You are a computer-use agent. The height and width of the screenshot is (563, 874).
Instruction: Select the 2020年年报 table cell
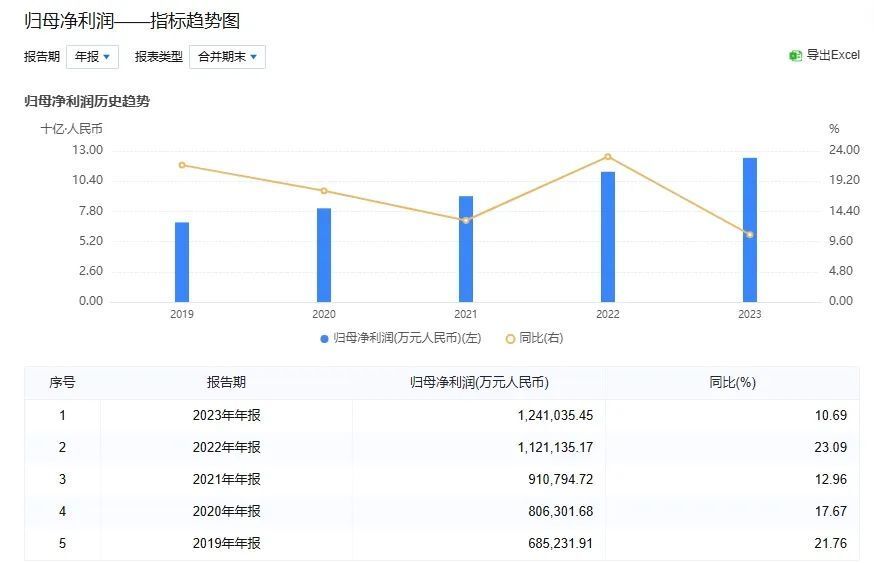pos(226,511)
